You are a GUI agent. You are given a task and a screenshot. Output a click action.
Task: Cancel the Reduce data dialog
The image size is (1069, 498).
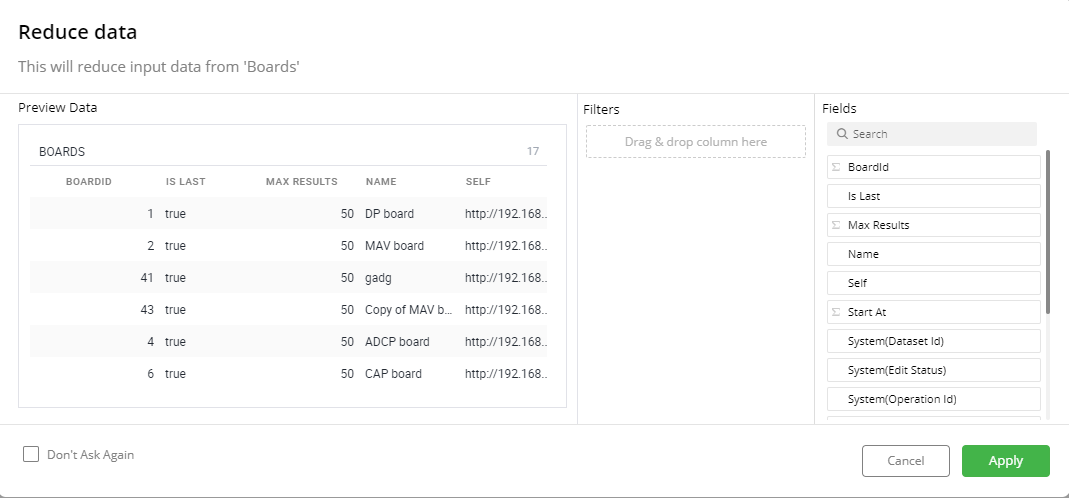click(905, 460)
